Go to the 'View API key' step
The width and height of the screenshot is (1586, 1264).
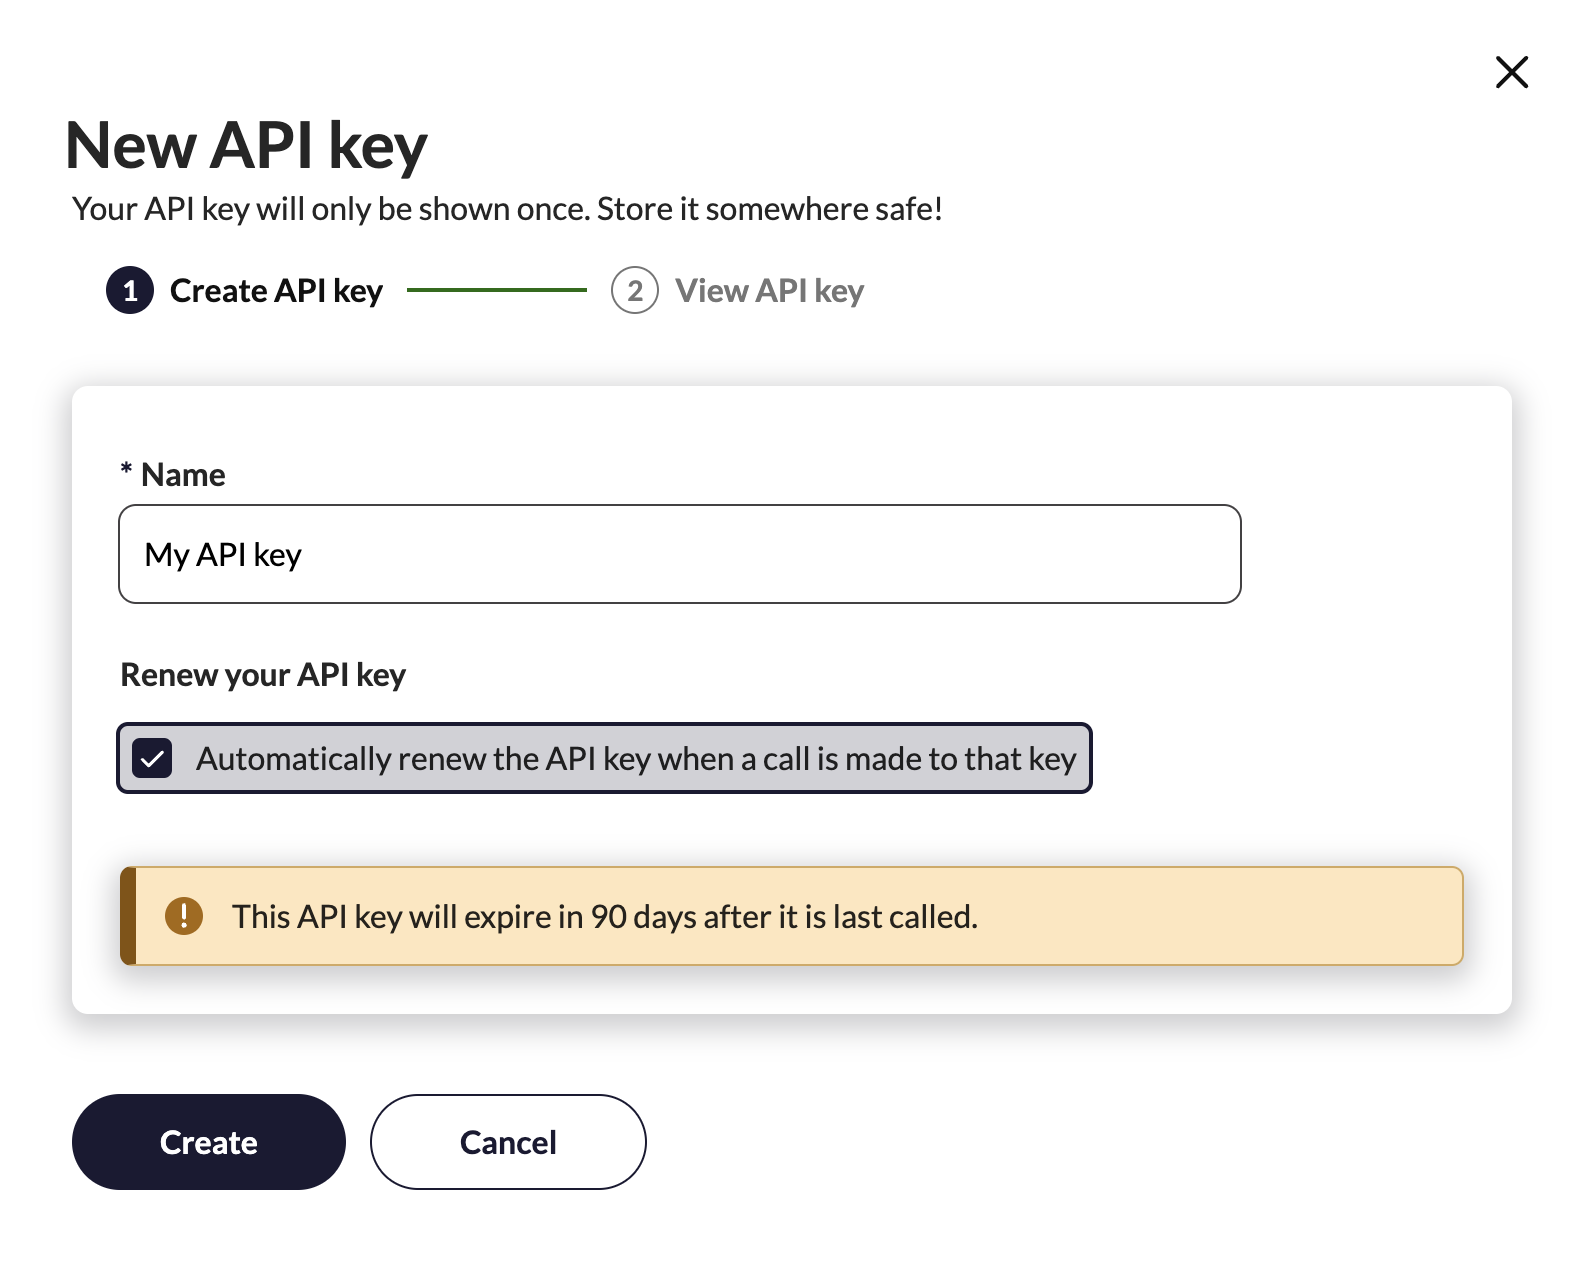pos(769,291)
